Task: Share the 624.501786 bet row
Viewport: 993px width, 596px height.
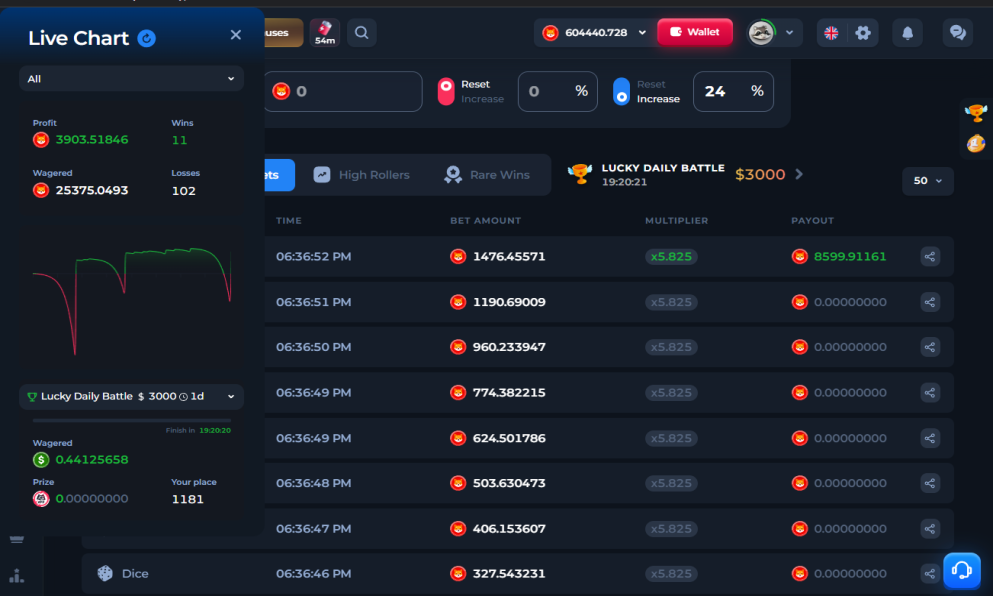Action: click(930, 438)
